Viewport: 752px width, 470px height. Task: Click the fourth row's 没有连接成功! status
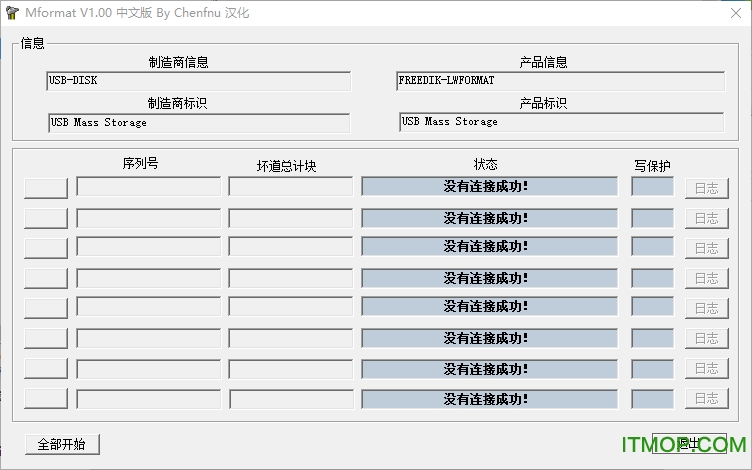click(x=490, y=278)
